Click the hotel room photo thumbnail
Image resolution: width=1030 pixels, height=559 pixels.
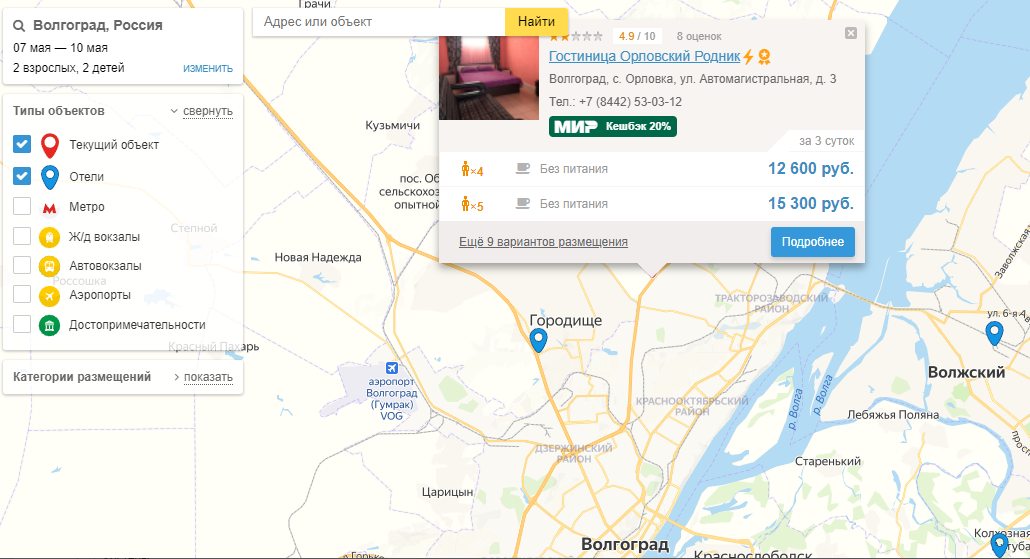(489, 78)
